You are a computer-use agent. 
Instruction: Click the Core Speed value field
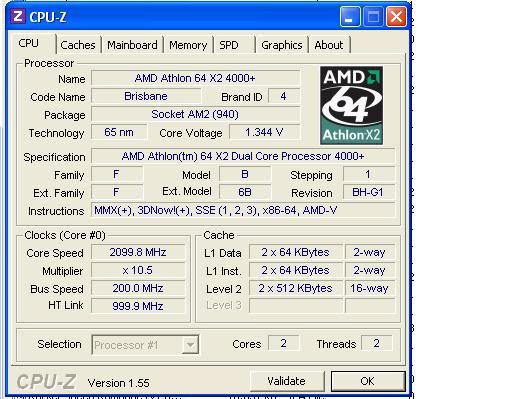[x=138, y=252]
